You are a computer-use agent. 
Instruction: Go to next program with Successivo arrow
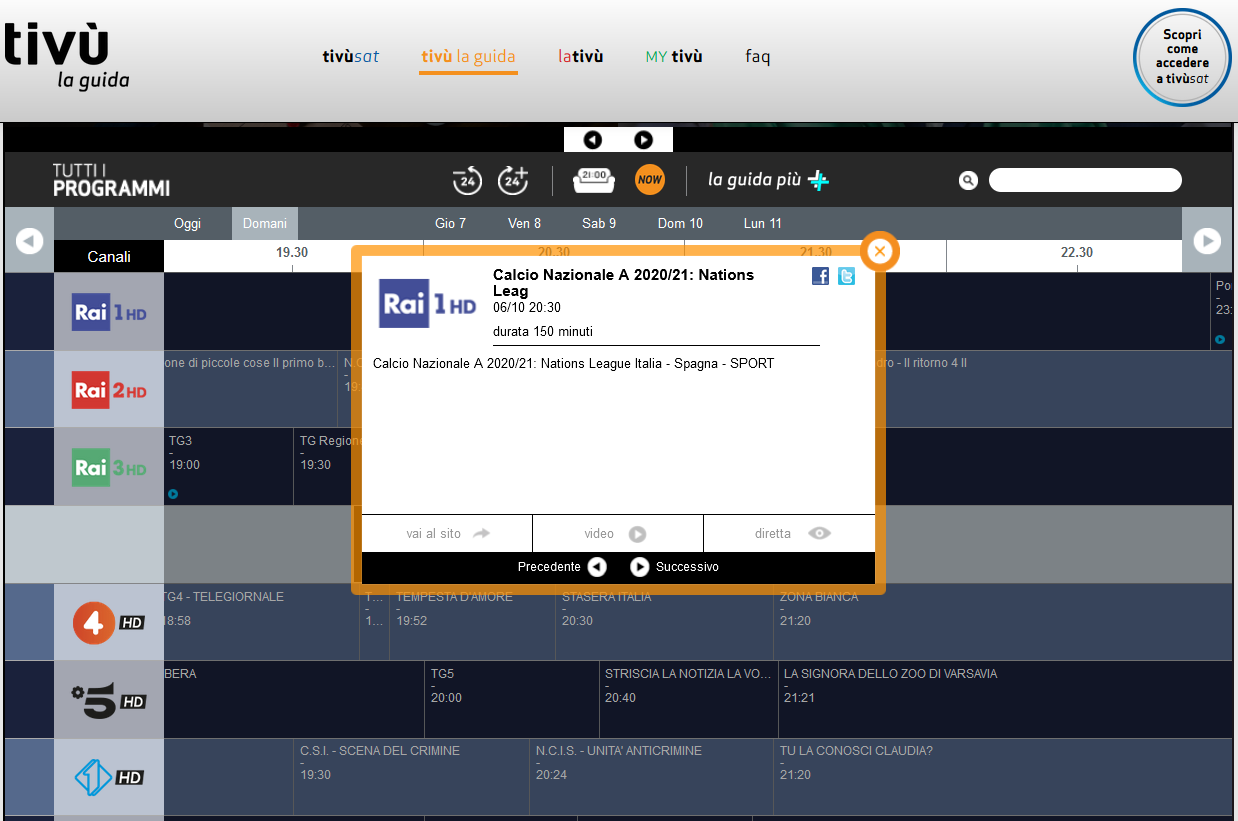pos(640,567)
